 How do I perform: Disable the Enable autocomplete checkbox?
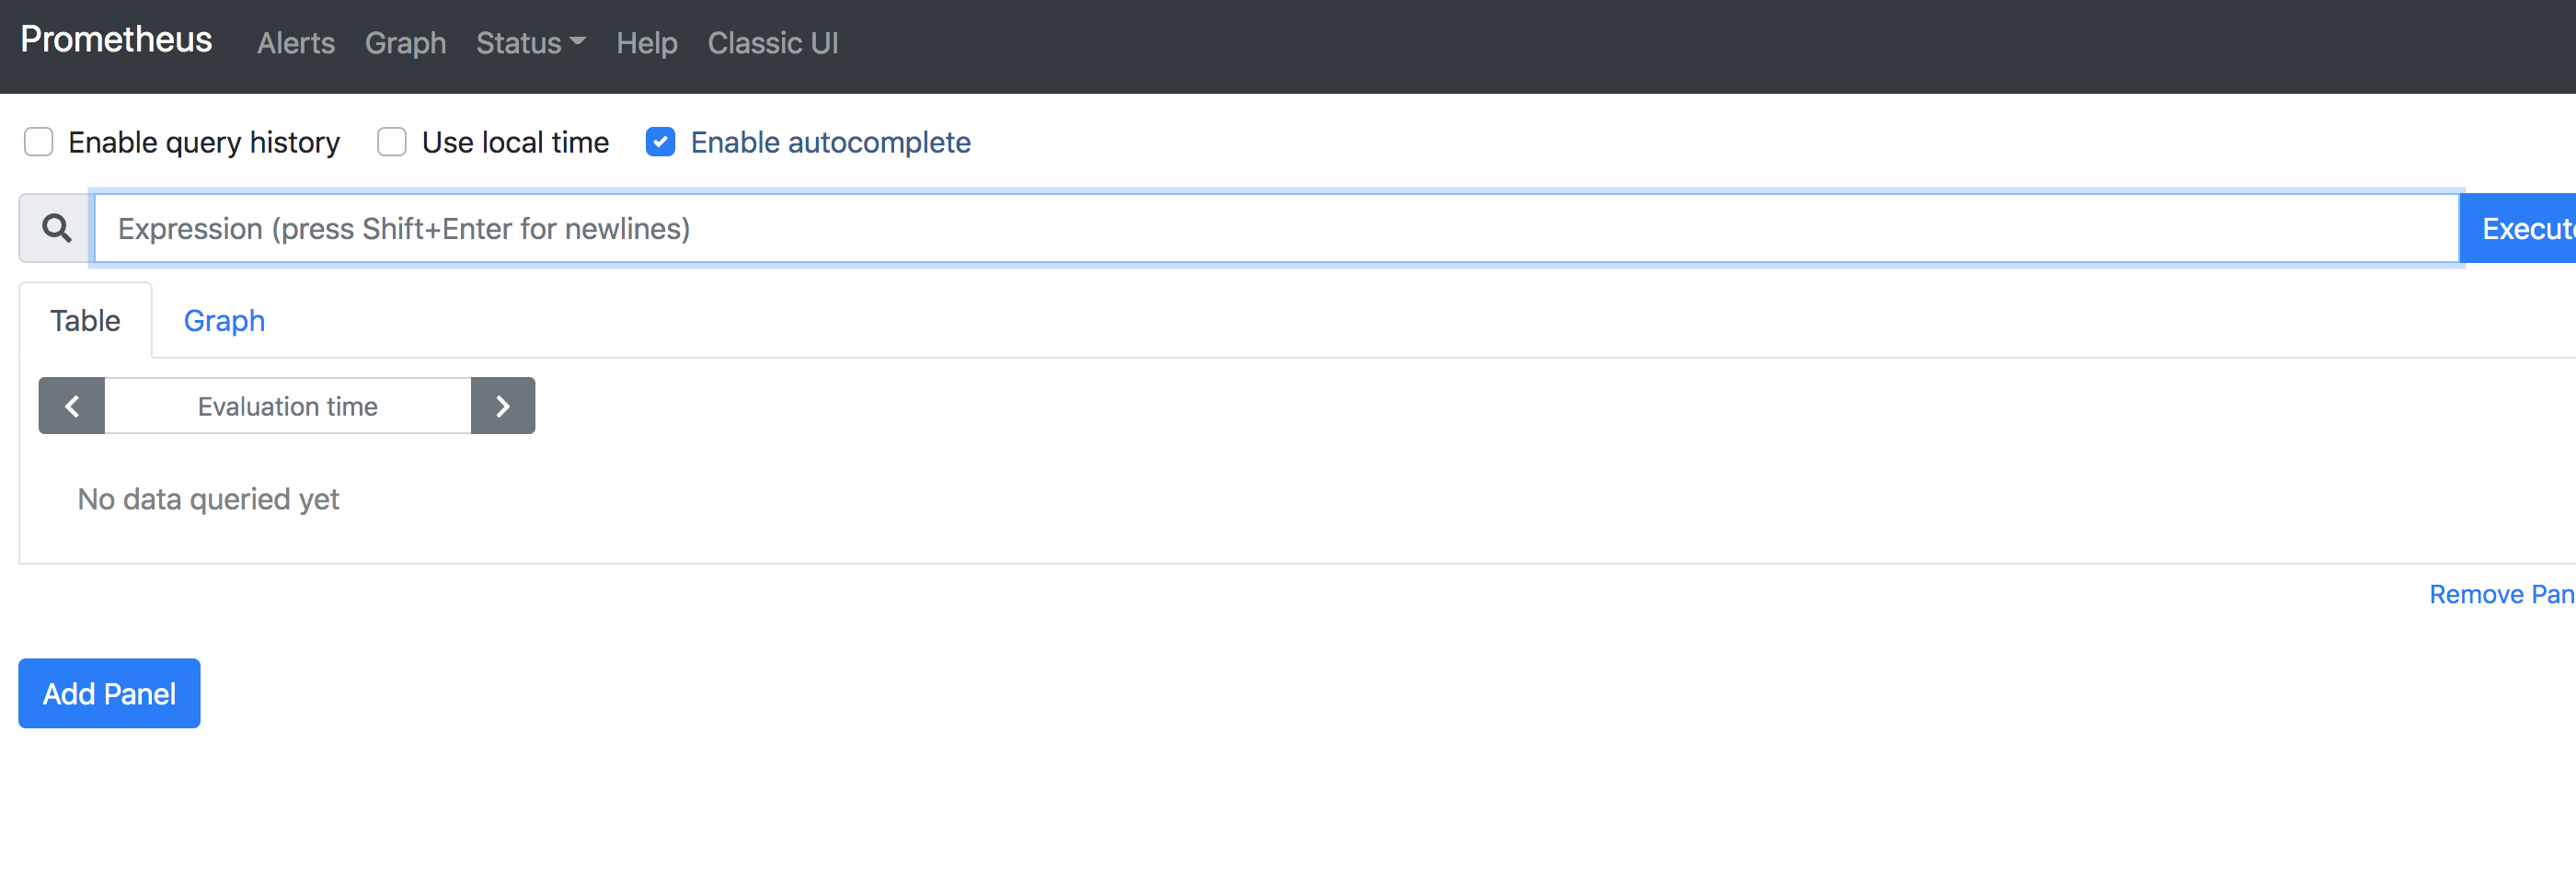point(661,142)
